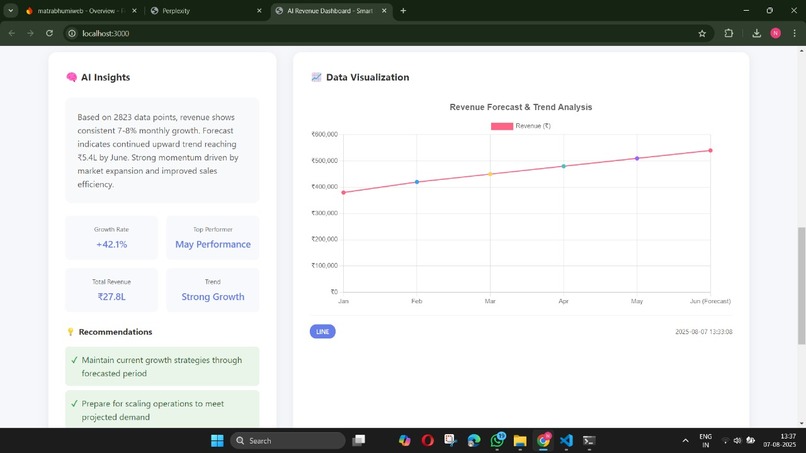
Task: Click the January data point on chart
Action: point(343,192)
